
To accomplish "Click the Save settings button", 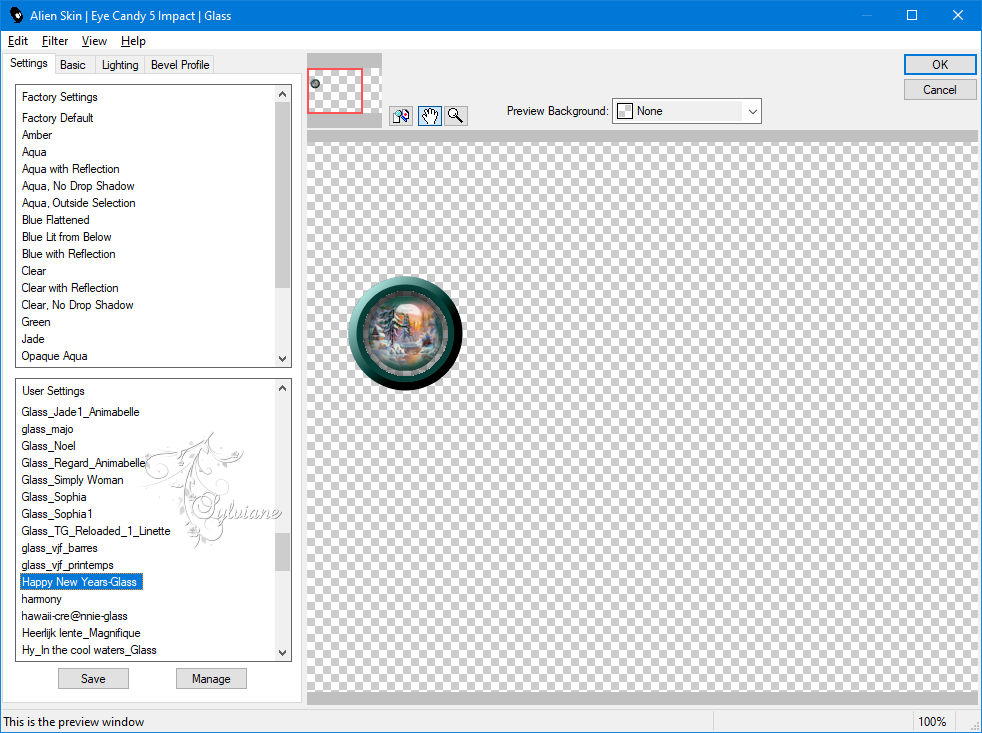I will (93, 678).
